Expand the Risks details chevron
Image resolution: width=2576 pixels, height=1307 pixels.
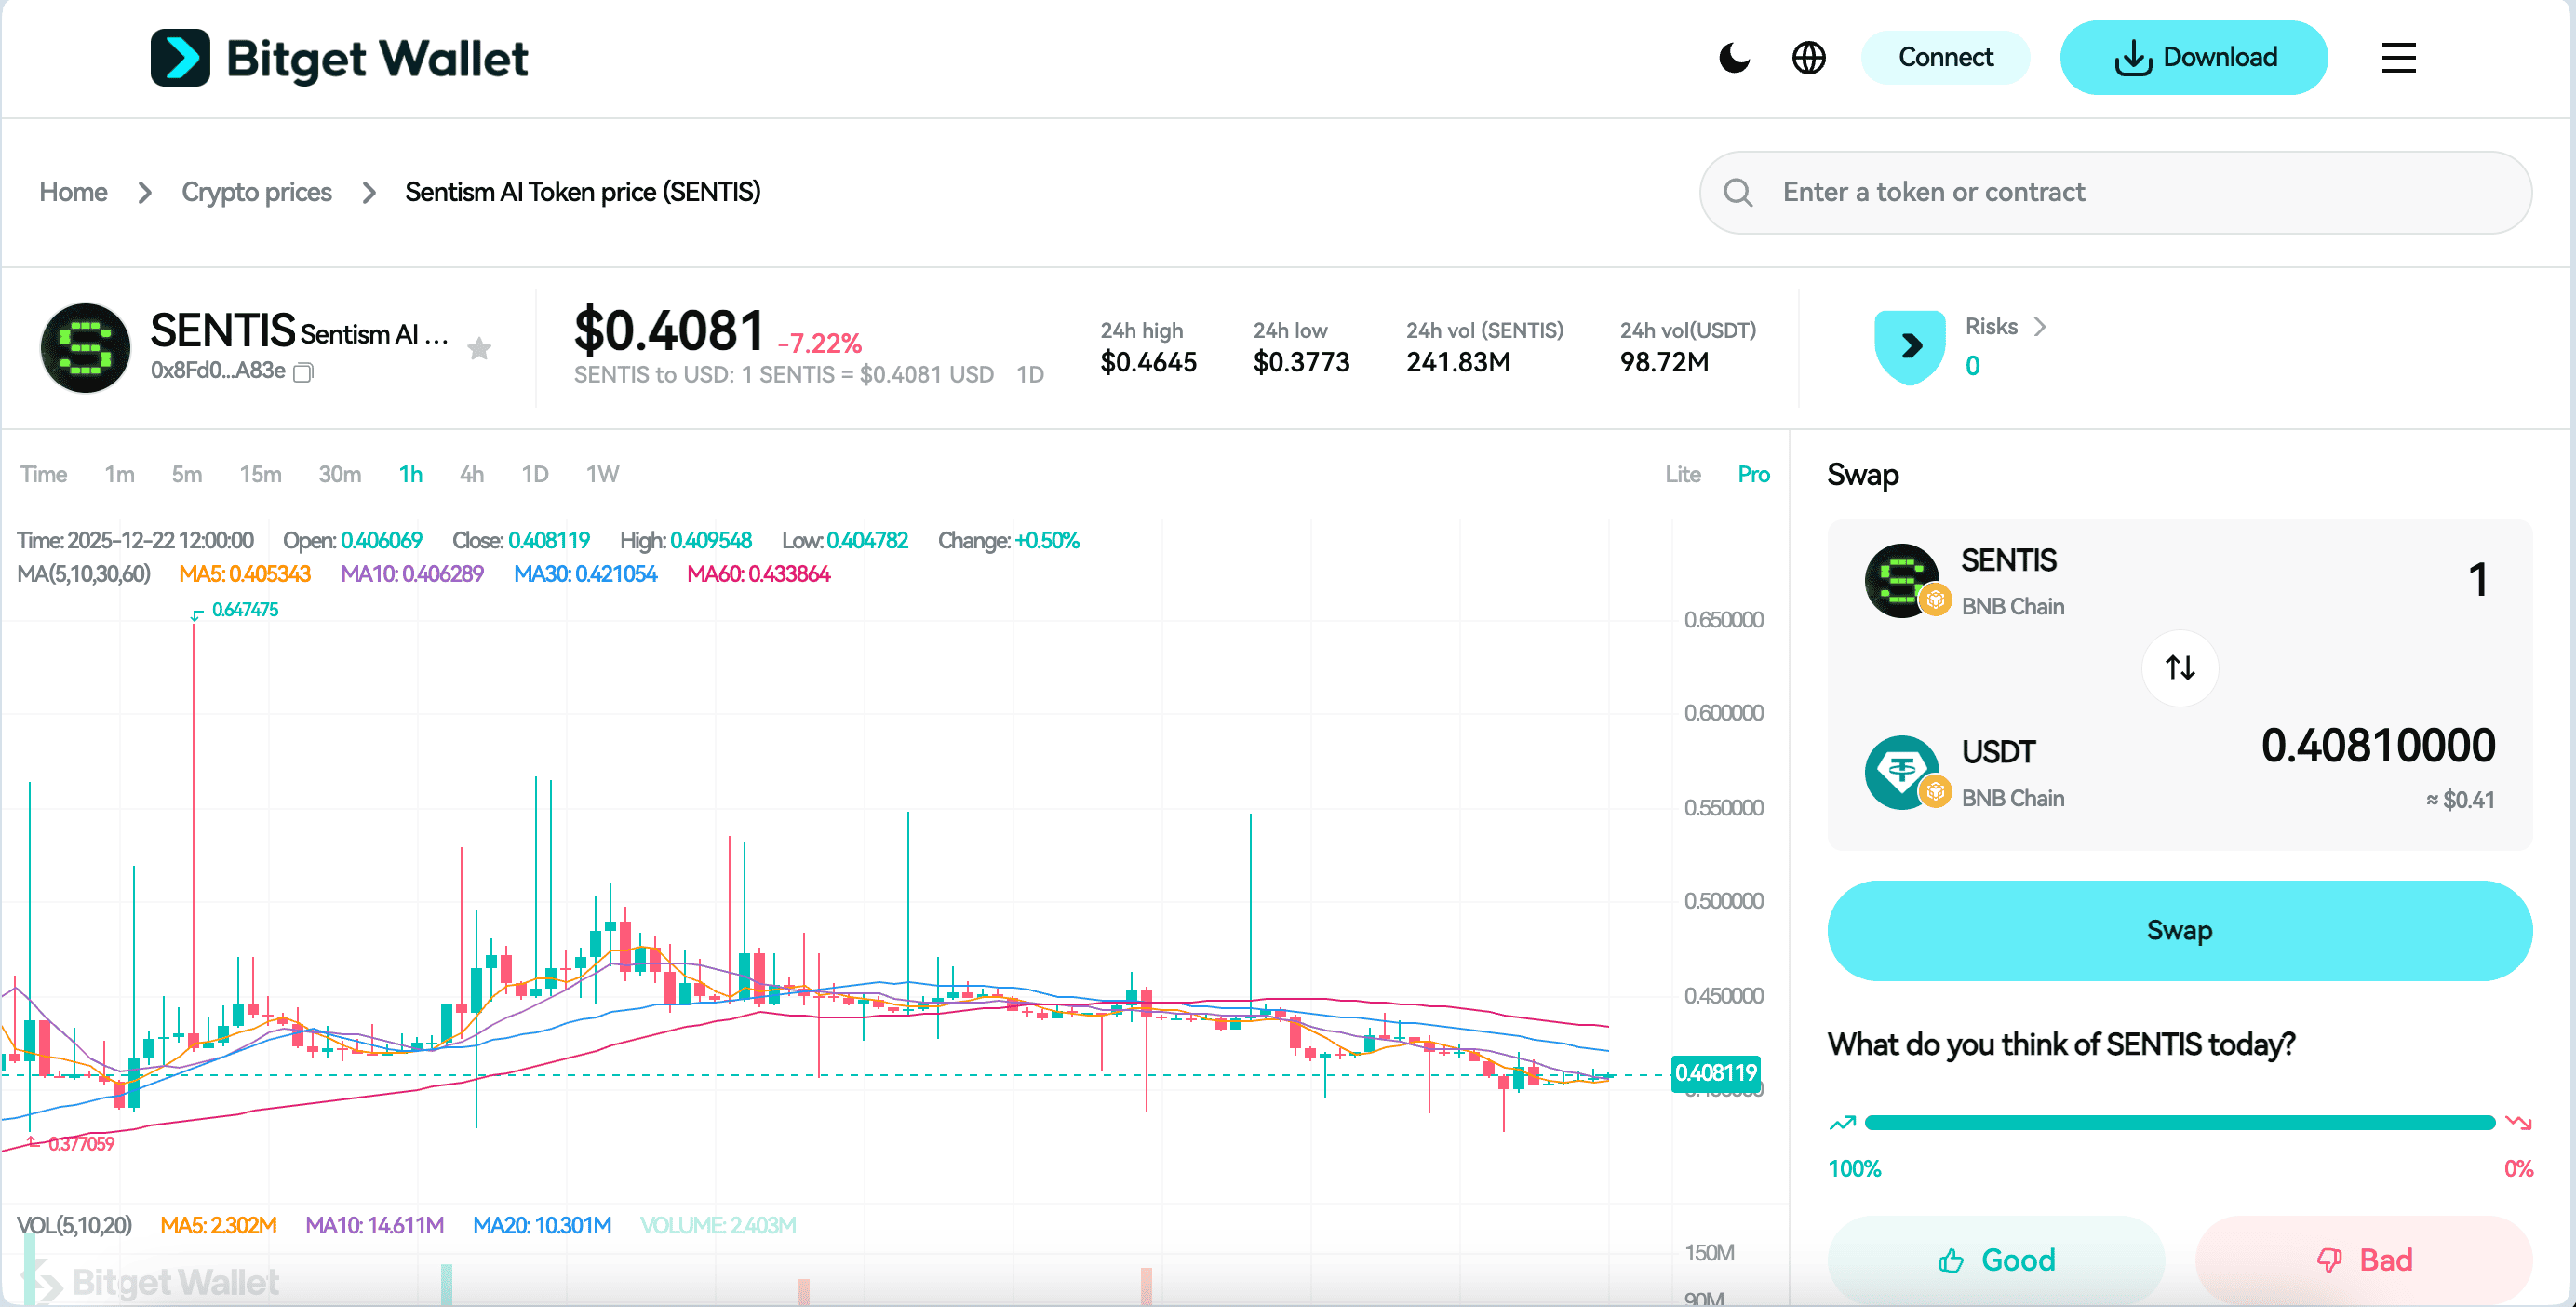pos(2040,327)
